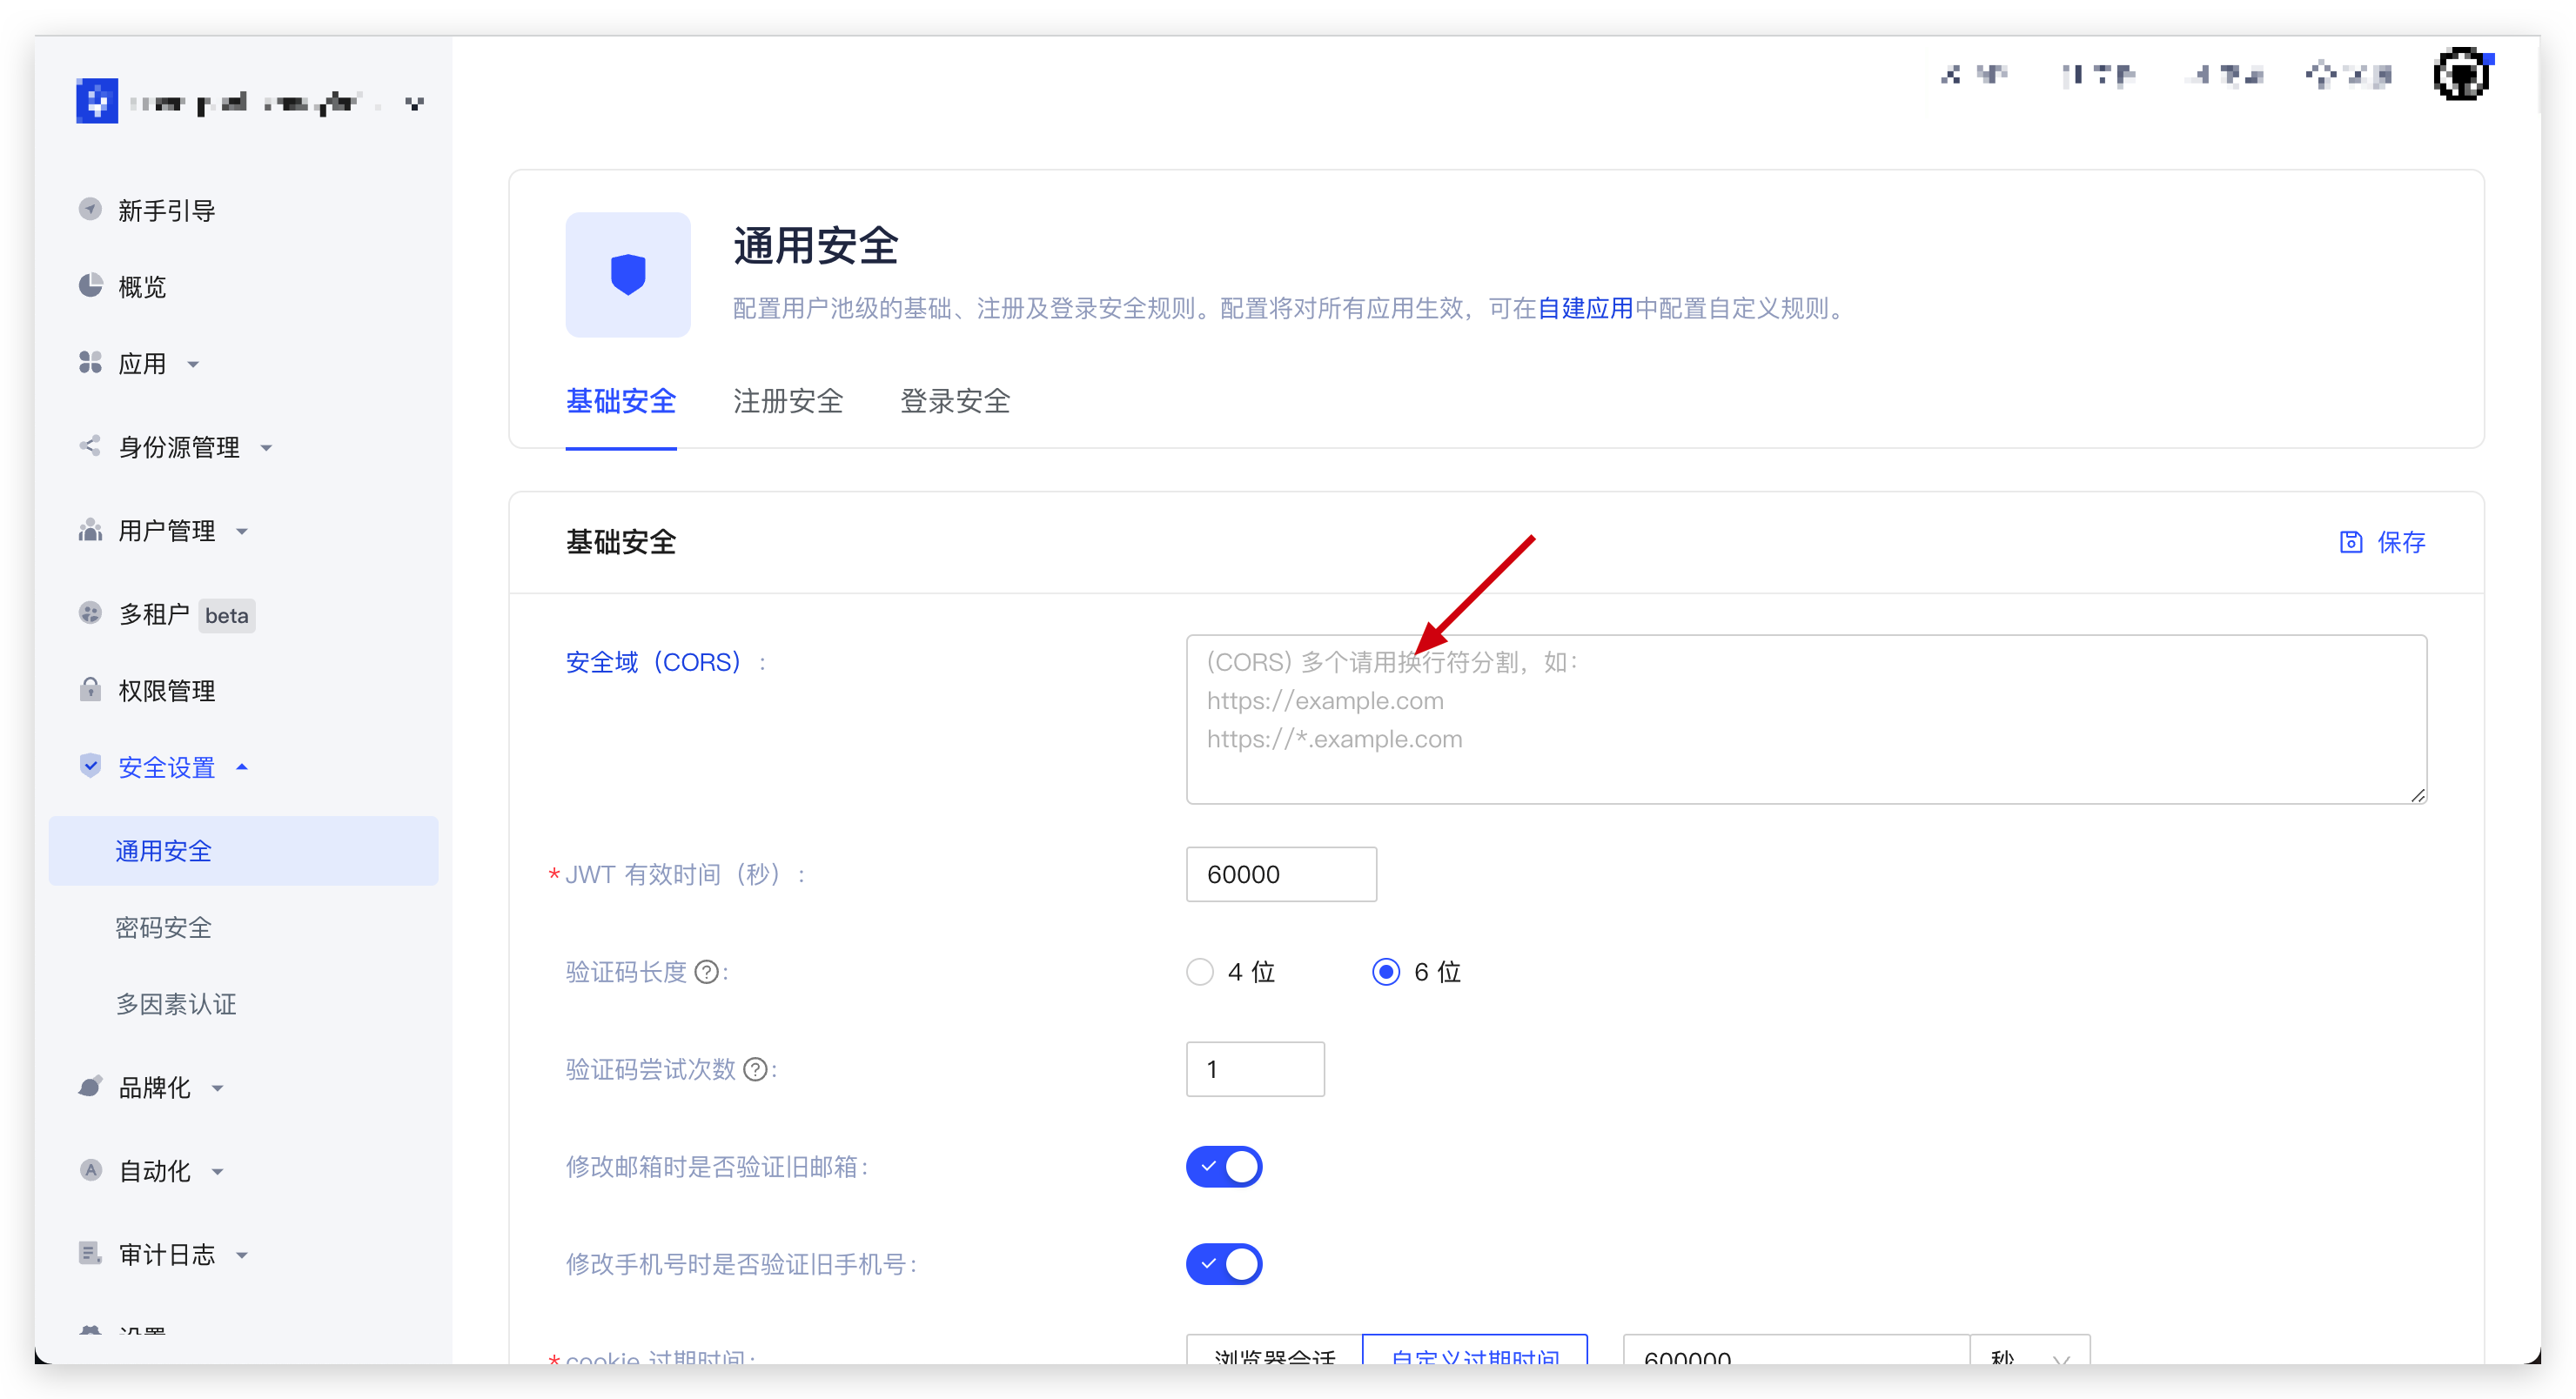Screen dimensions: 2576x1399
Task: Select the 4 位 radio option
Action: (x=1199, y=972)
